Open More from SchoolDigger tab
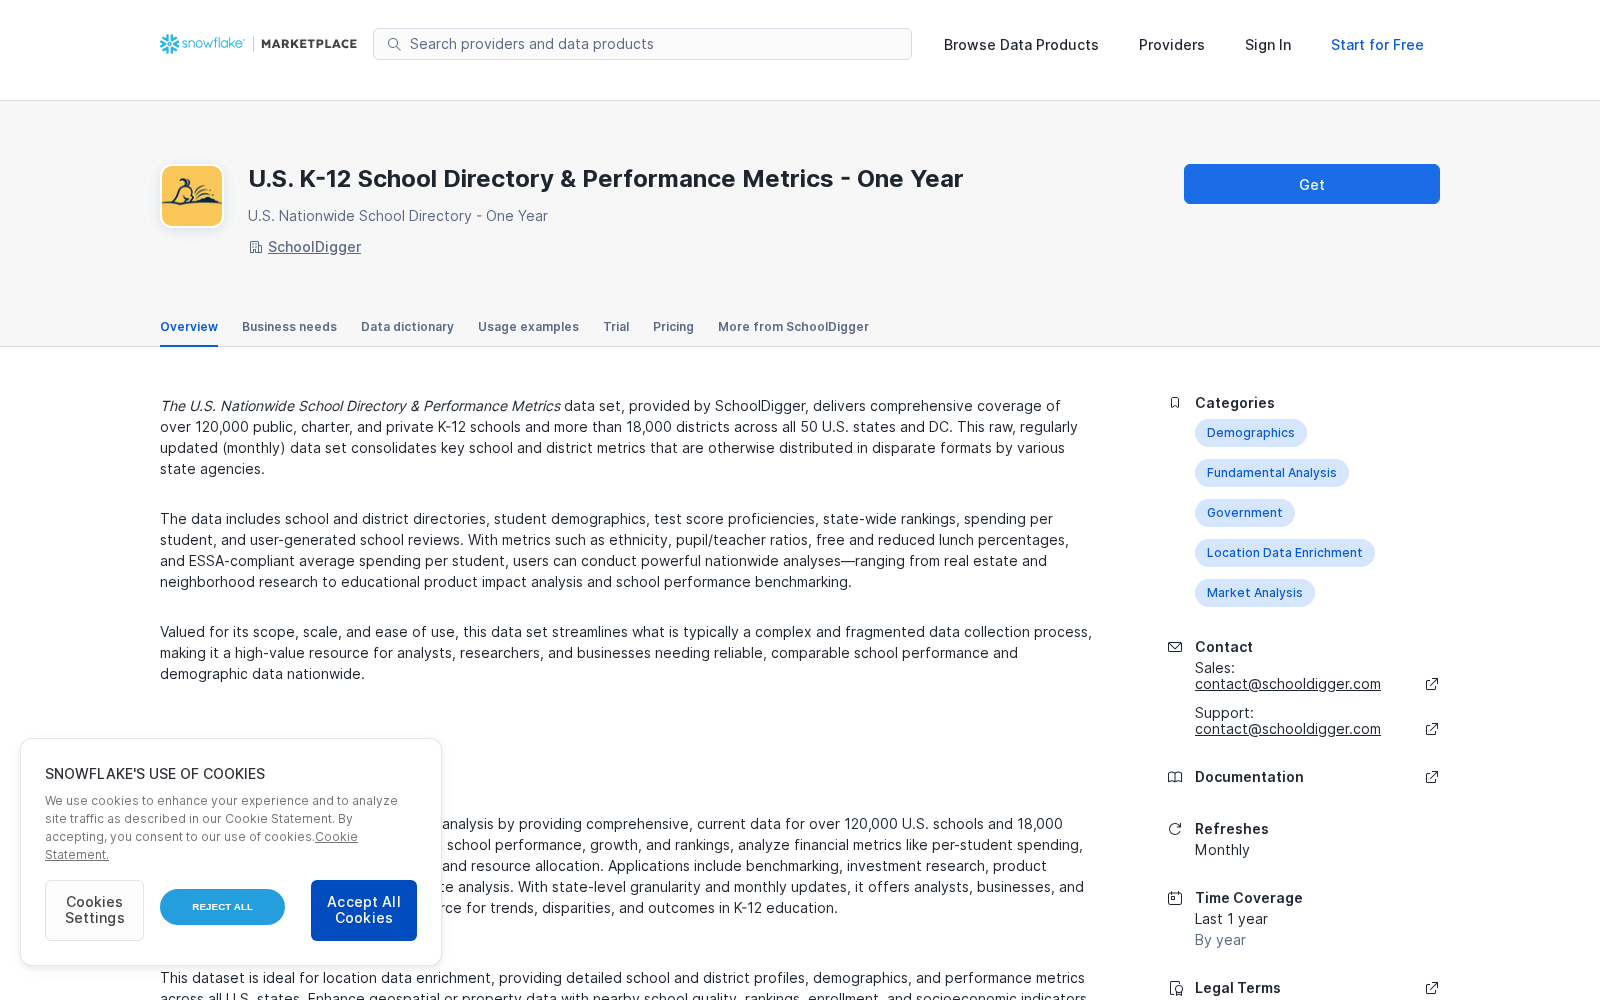 [x=793, y=327]
